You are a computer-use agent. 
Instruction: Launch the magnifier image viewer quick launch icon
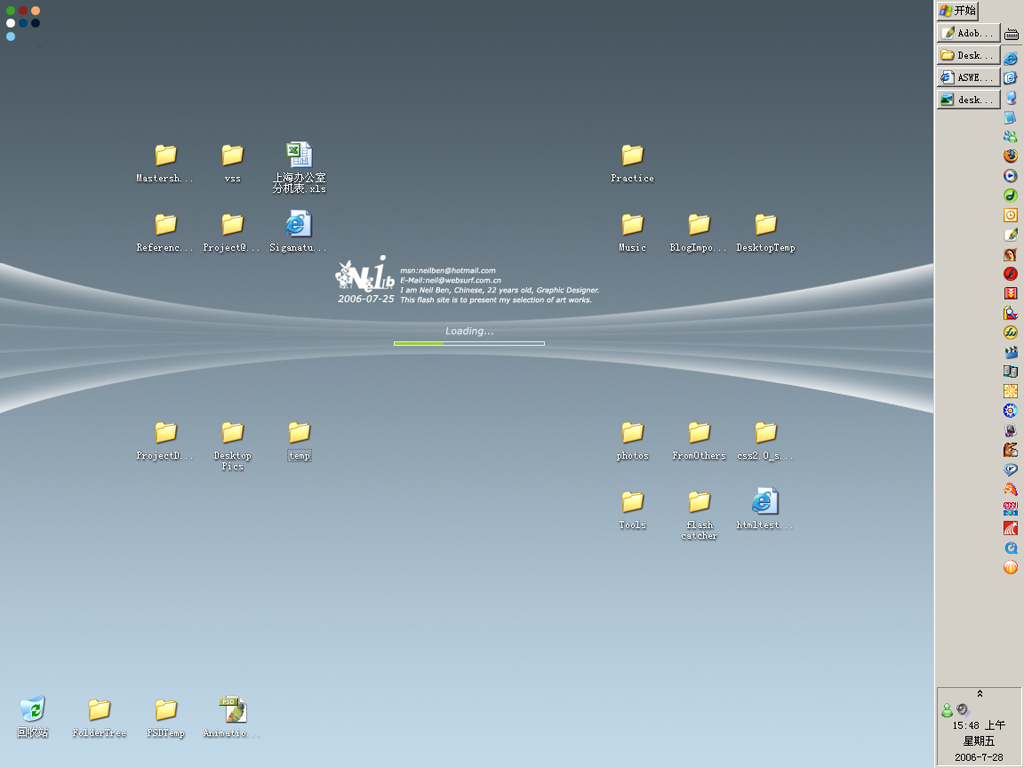pyautogui.click(x=1010, y=313)
